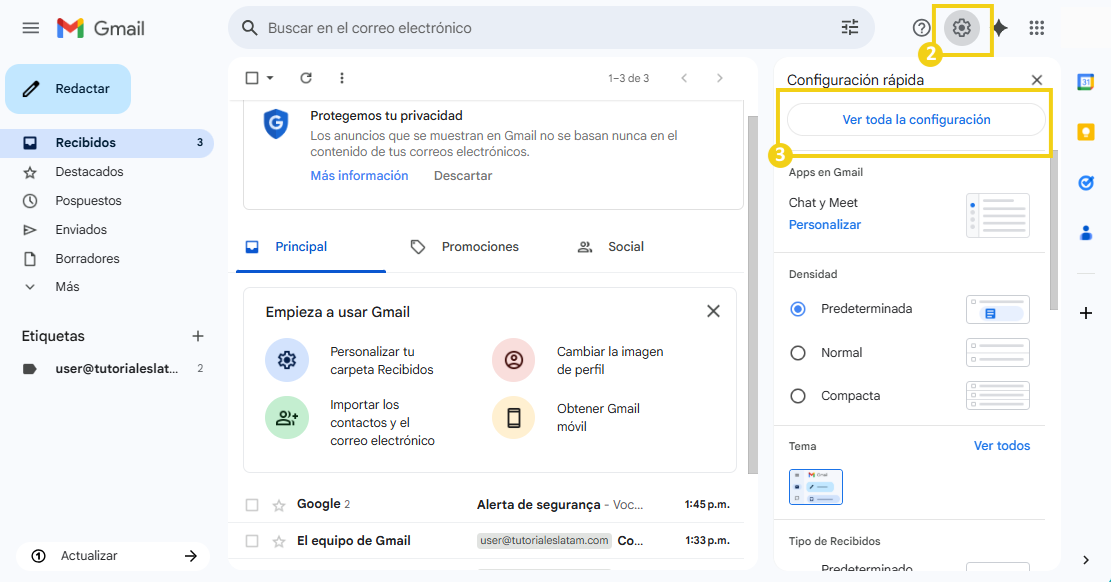
Task: Close the Configuración rápida panel
Action: [1037, 80]
